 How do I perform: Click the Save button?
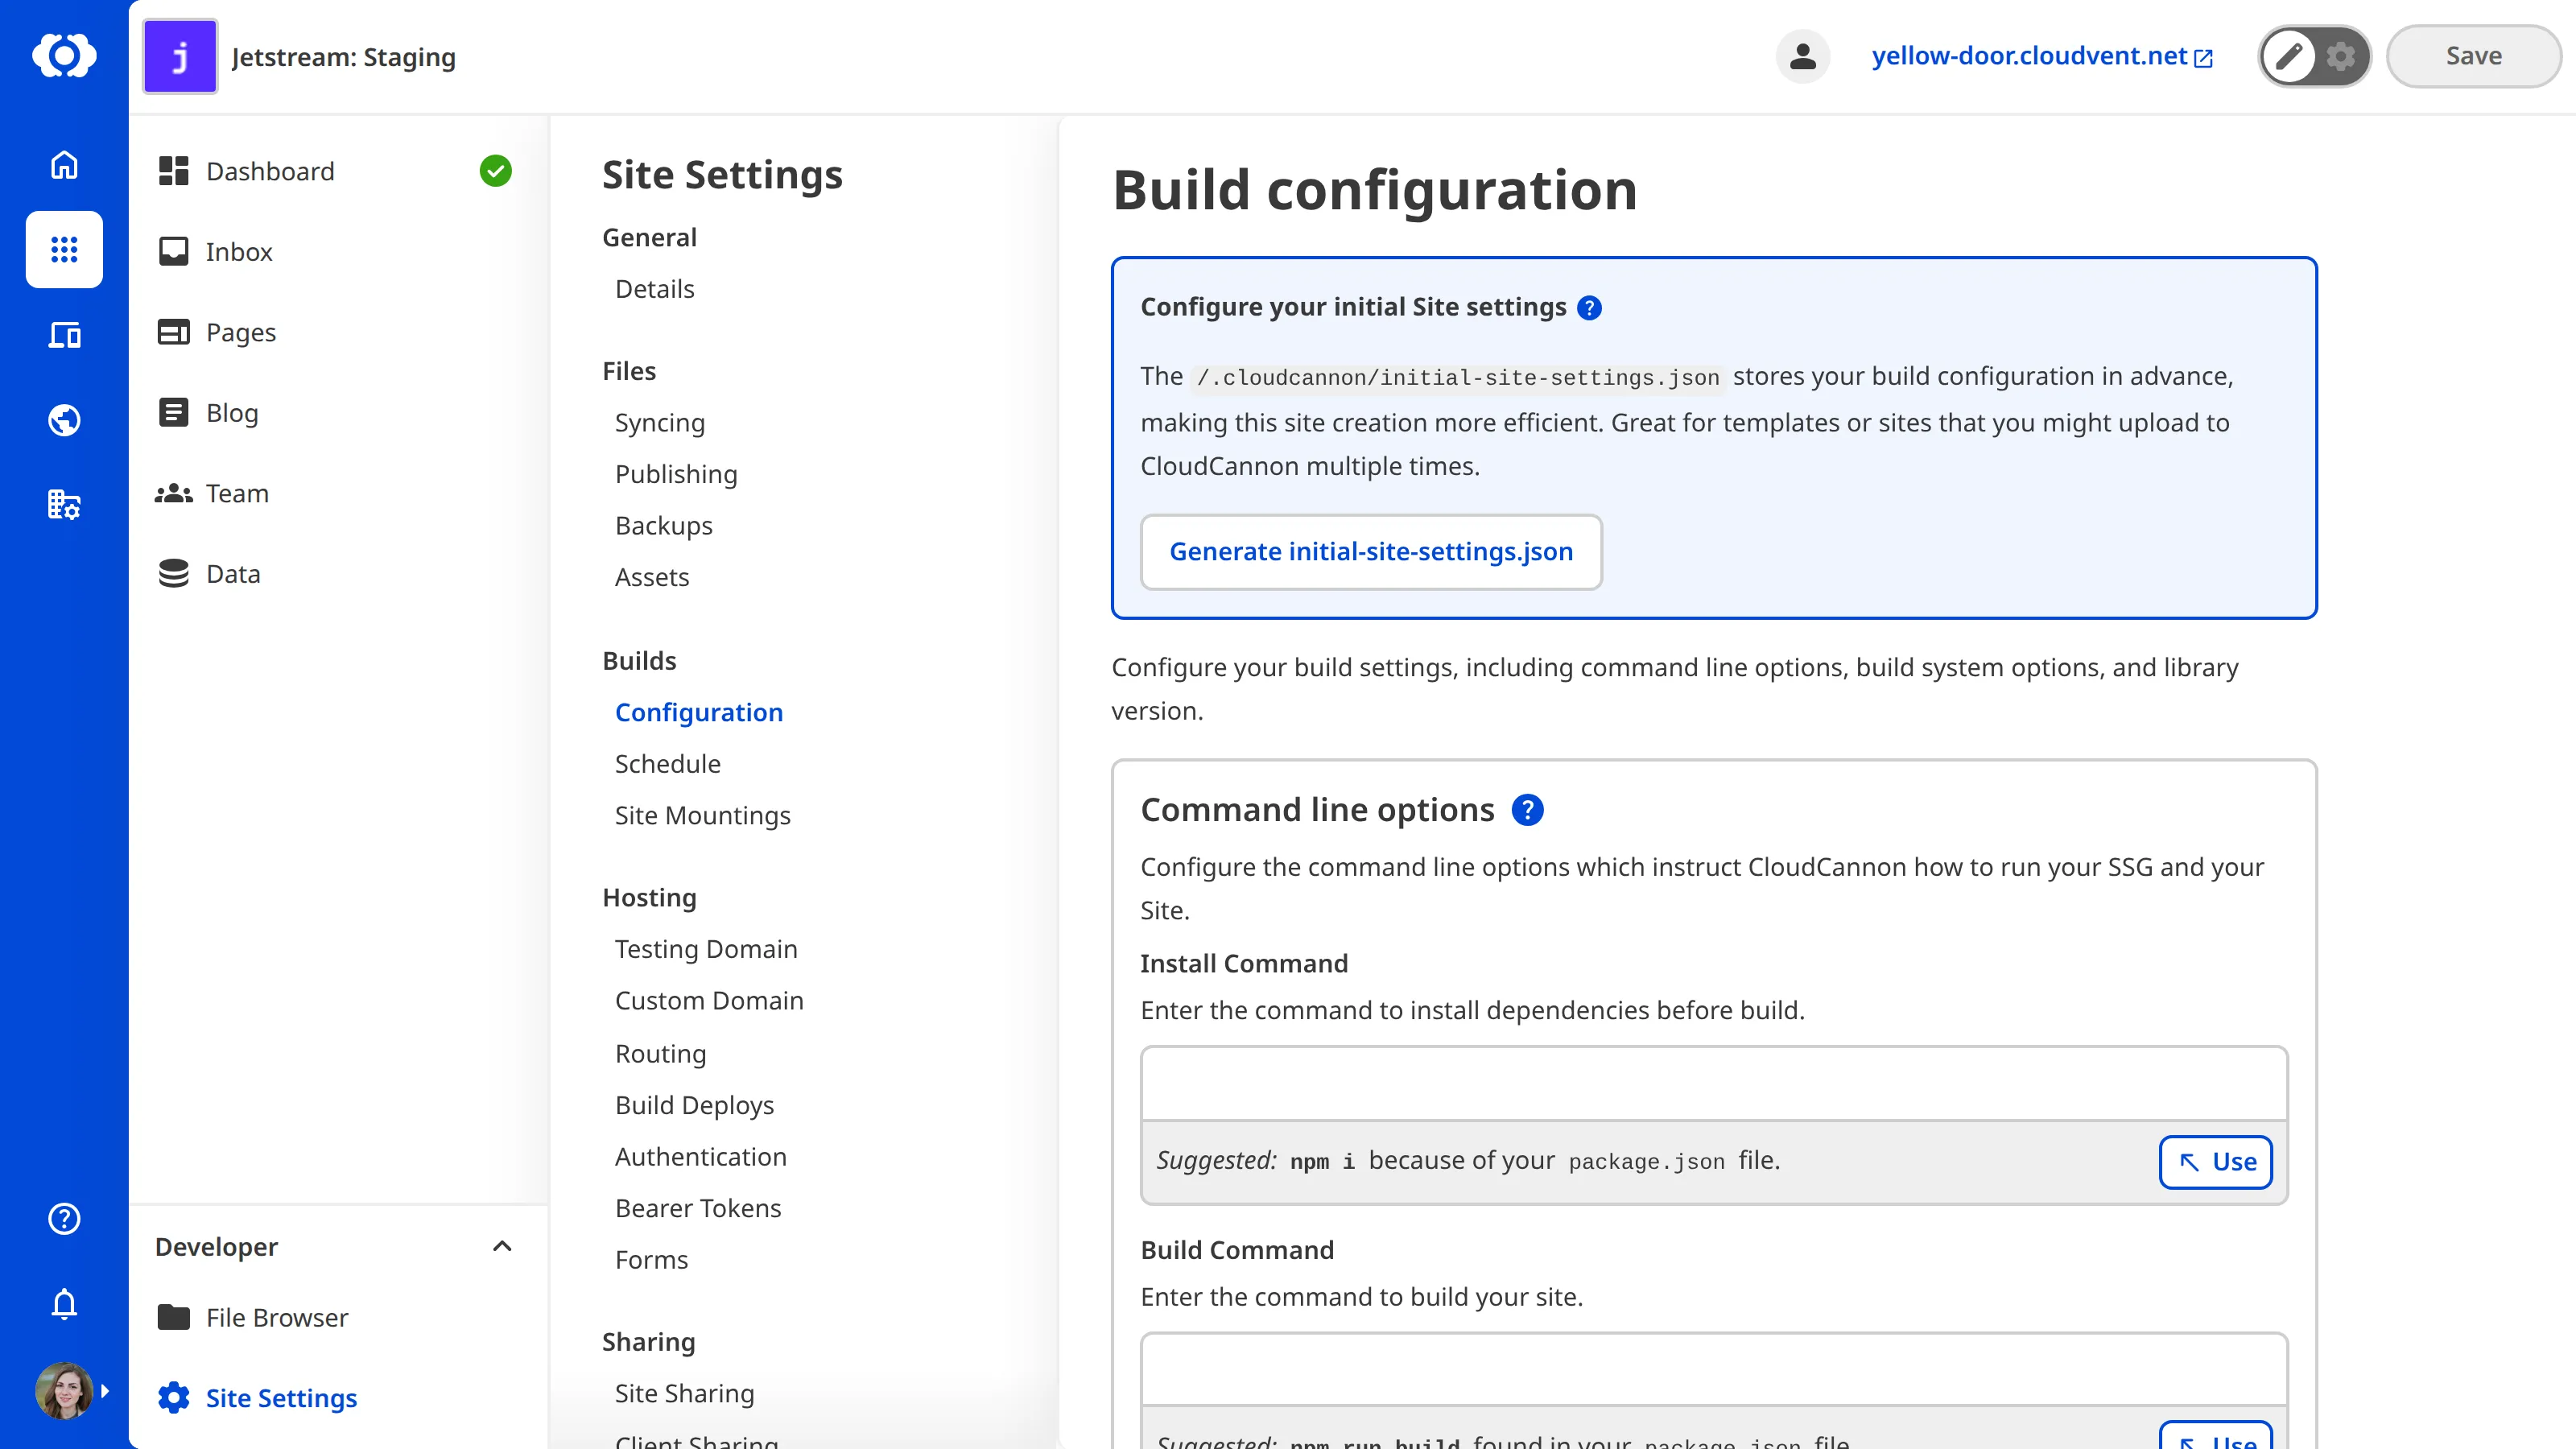coord(2473,56)
